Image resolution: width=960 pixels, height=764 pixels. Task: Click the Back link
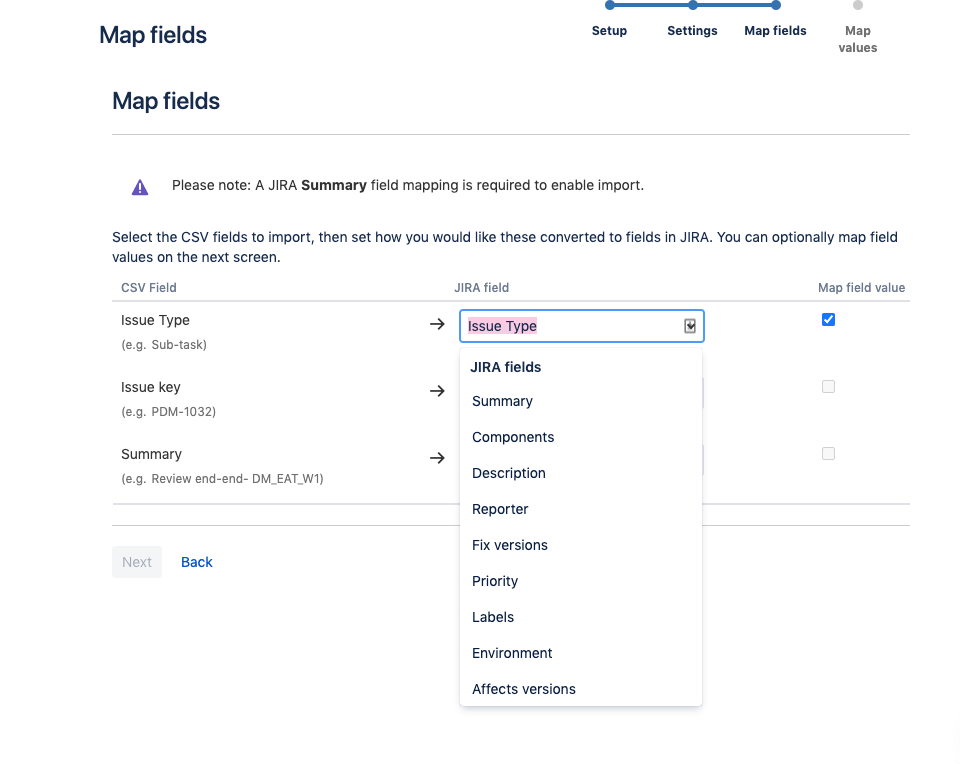tap(197, 562)
